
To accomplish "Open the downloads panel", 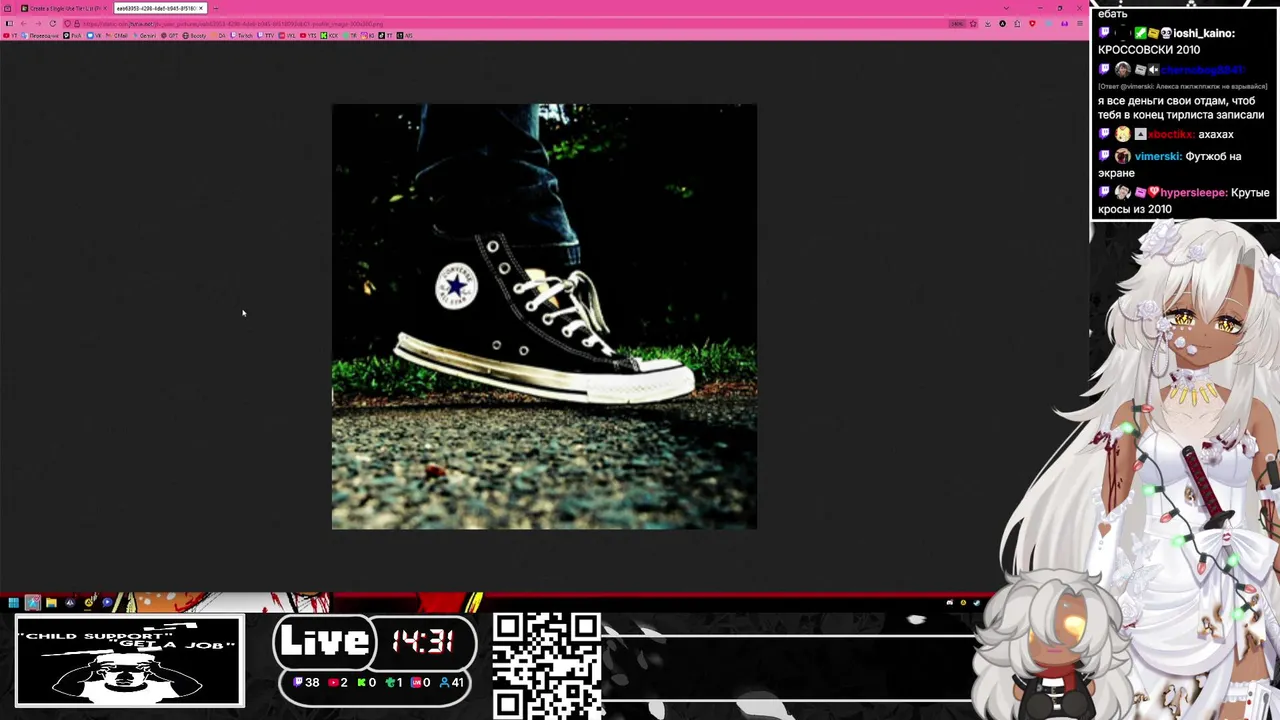I will tap(988, 24).
